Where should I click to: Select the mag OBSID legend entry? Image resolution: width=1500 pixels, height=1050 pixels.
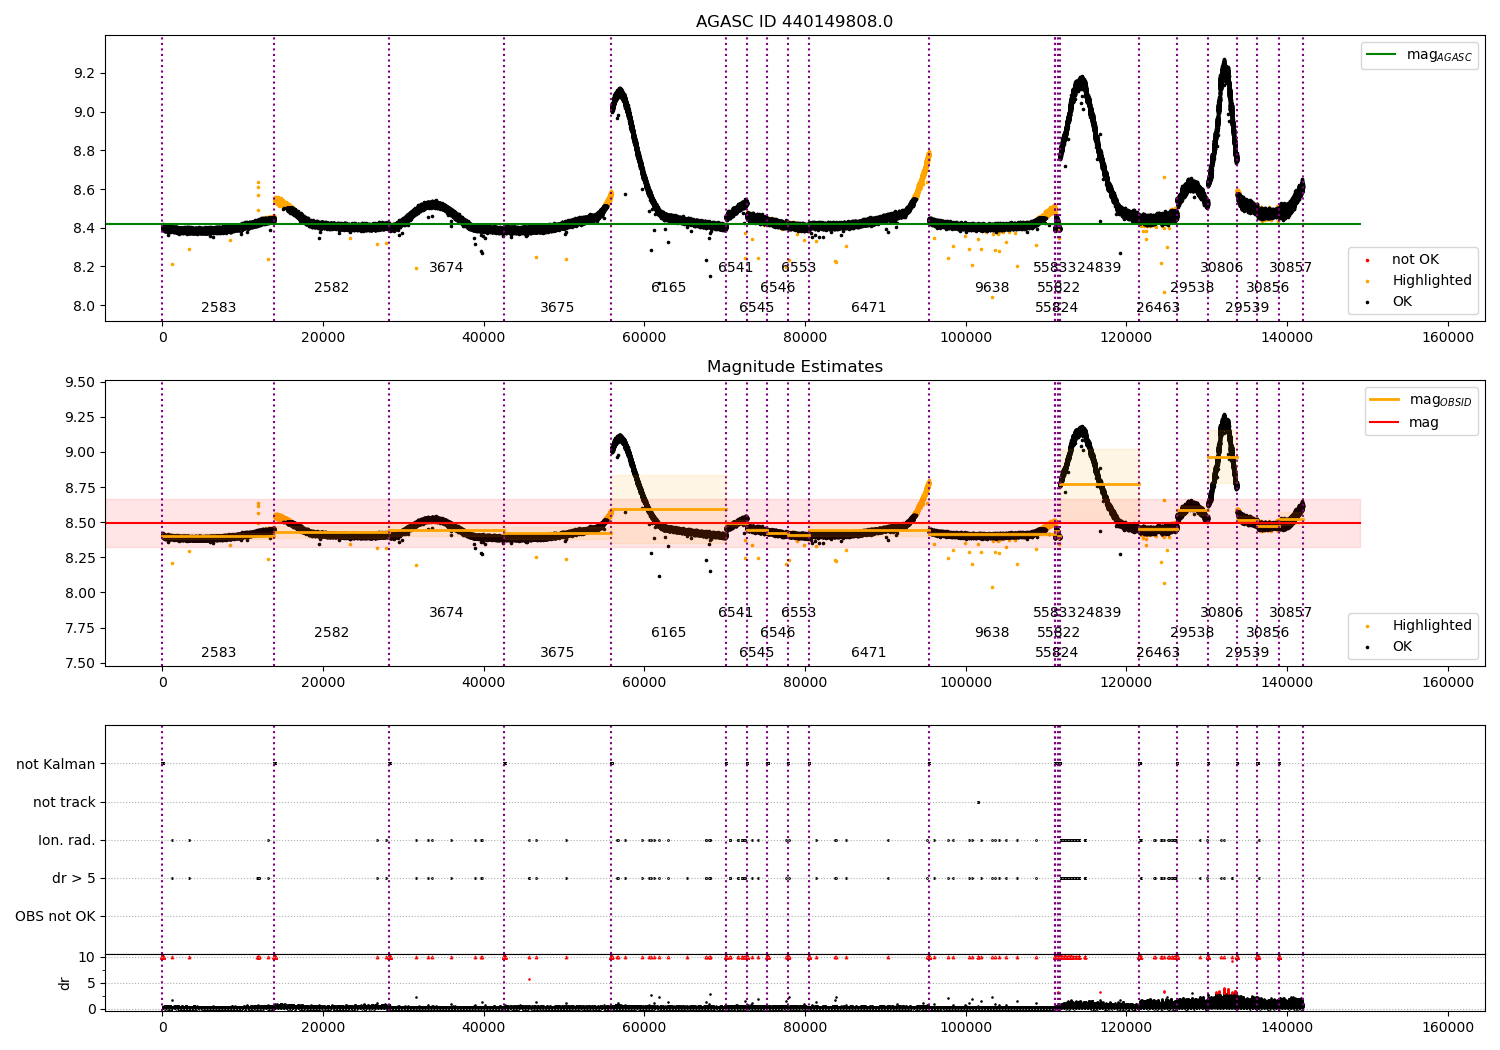coord(1421,400)
